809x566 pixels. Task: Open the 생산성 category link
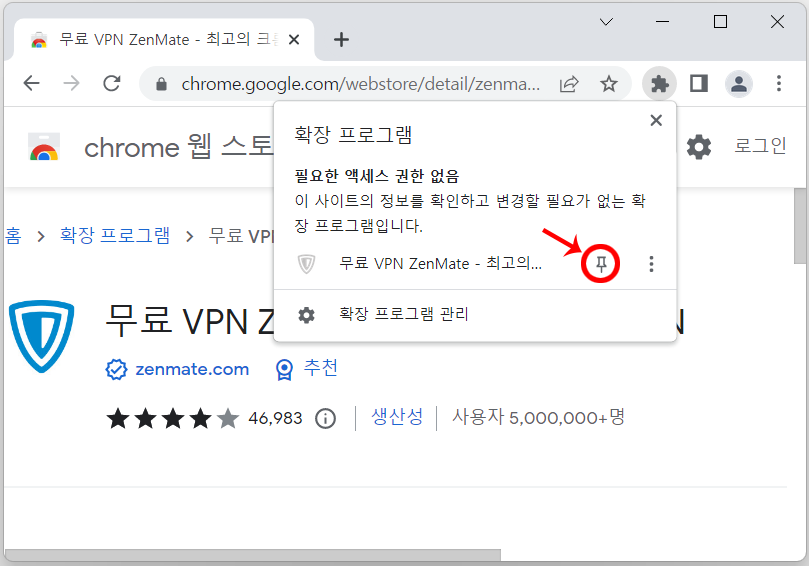[x=397, y=417]
